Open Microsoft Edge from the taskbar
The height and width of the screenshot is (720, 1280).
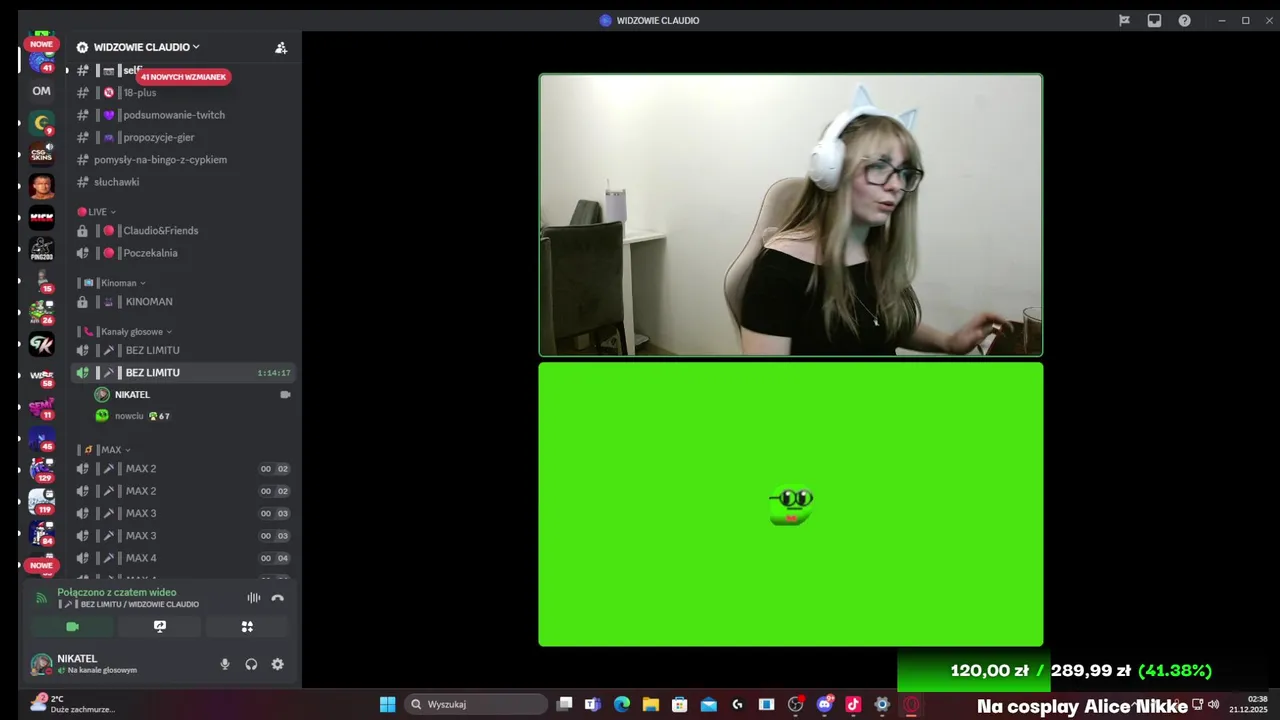[622, 704]
